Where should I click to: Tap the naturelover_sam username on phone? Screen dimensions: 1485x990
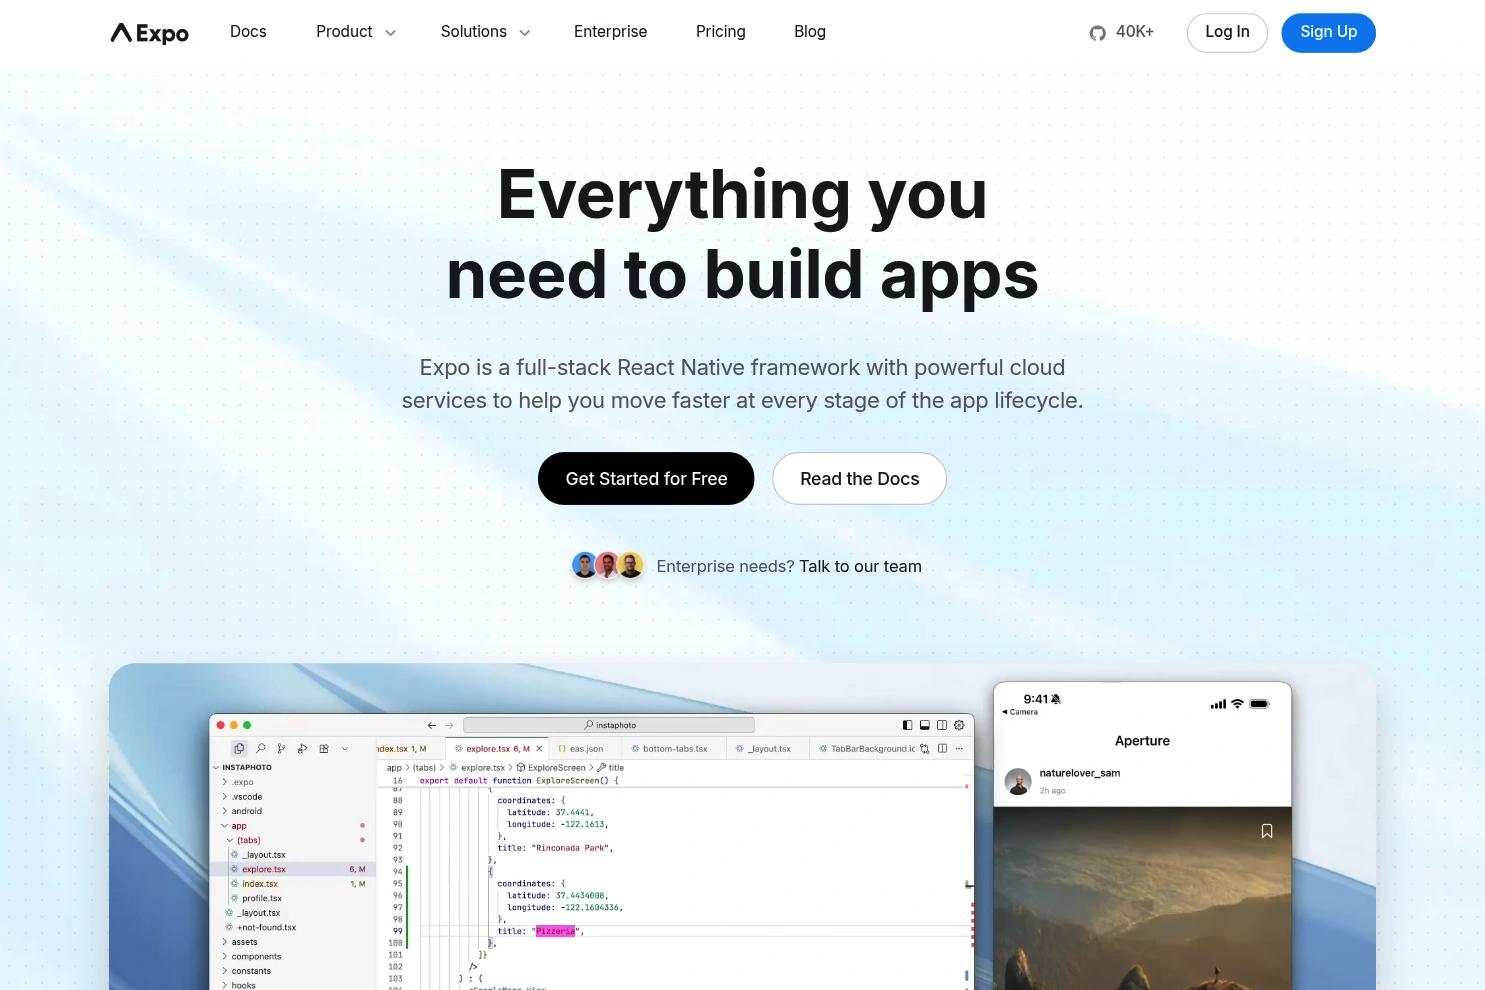click(x=1080, y=773)
